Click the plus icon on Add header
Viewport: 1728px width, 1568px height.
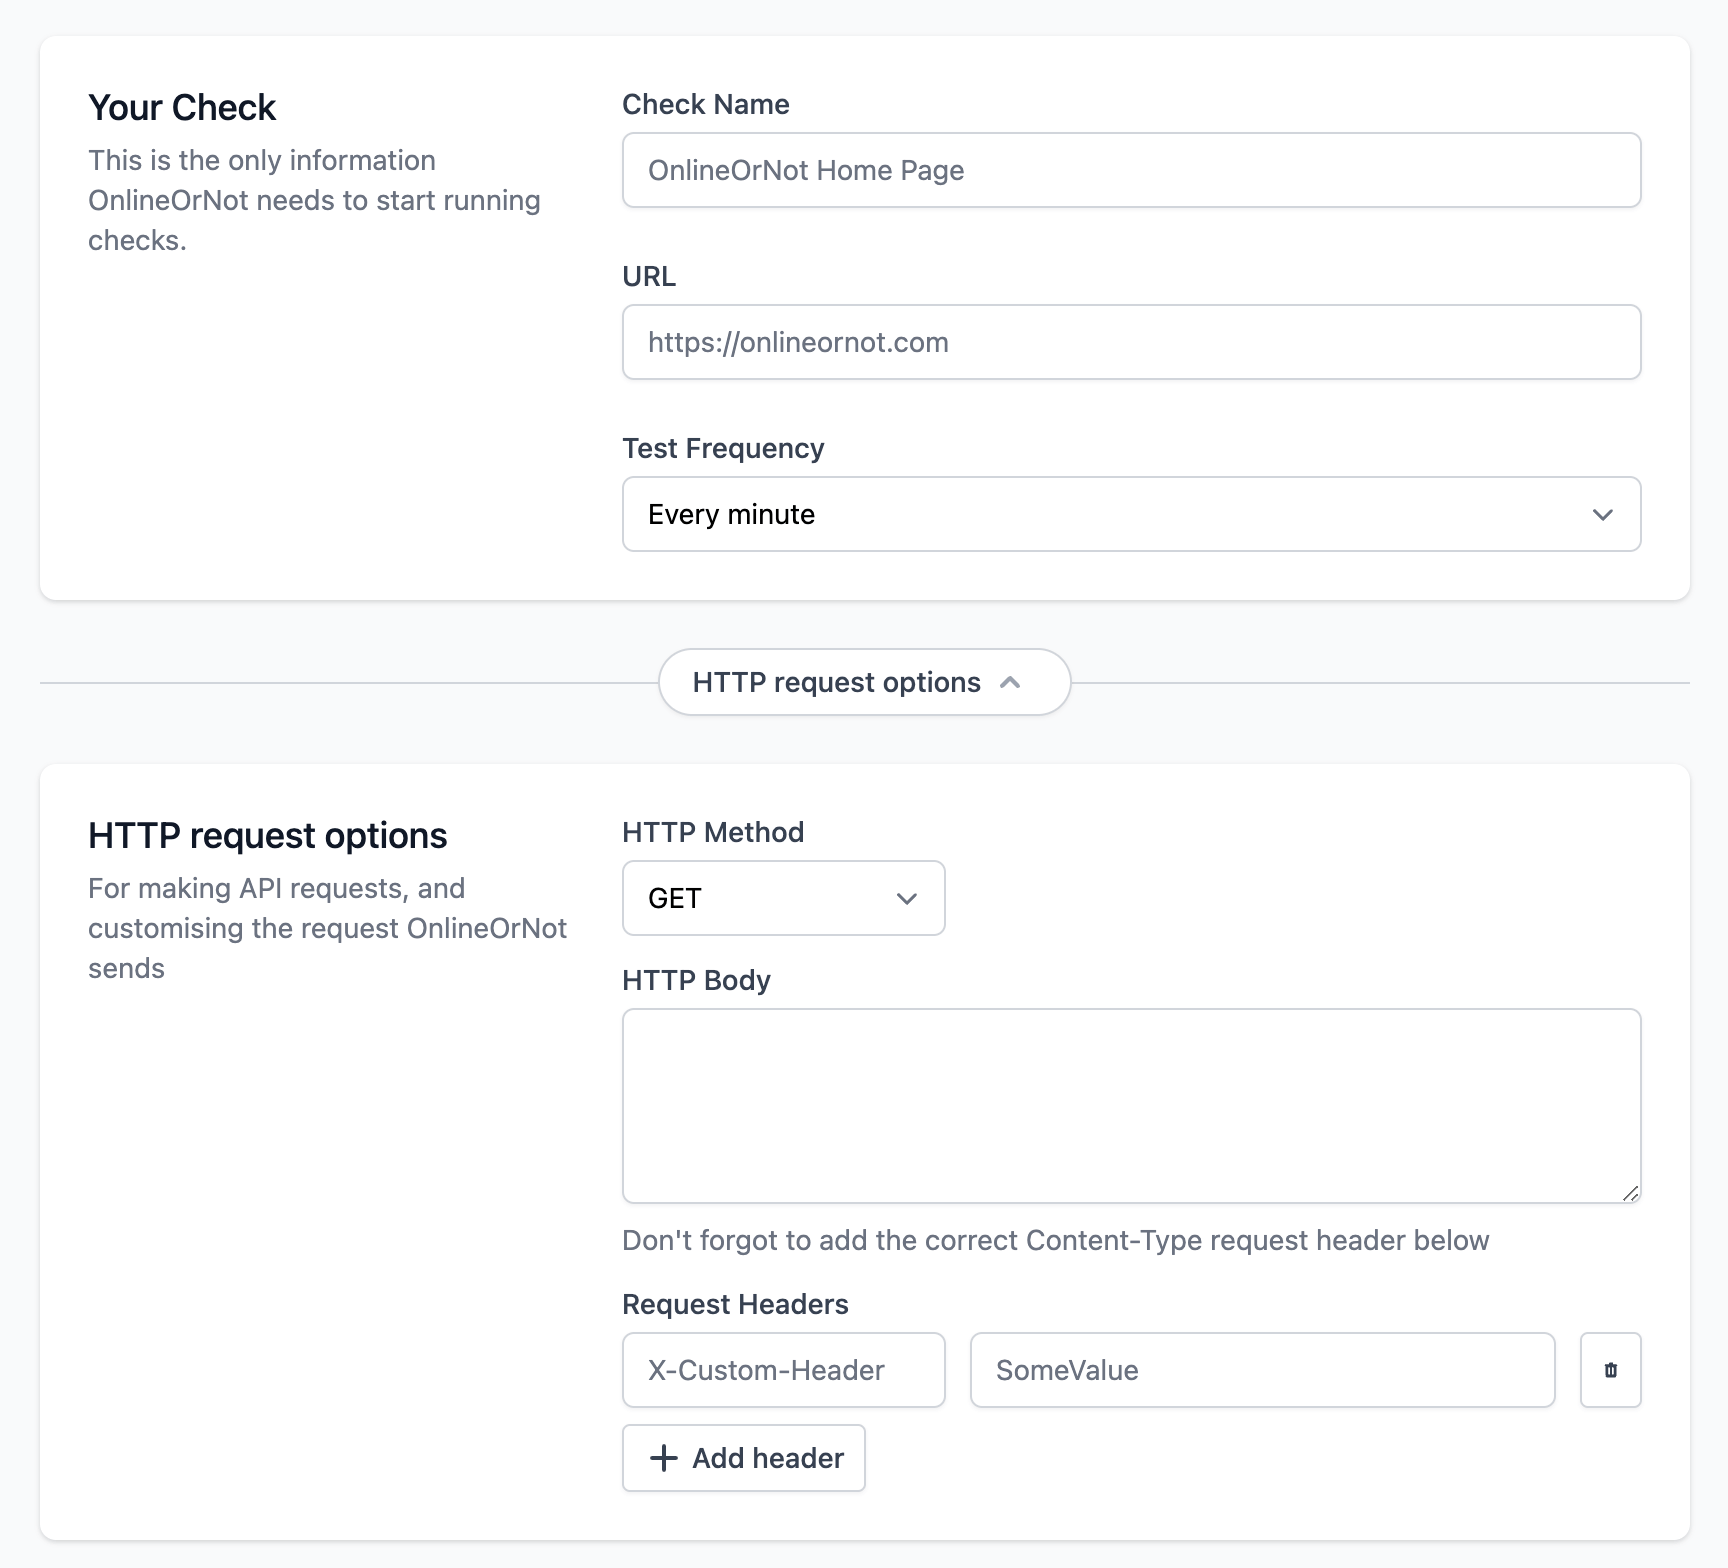click(x=663, y=1458)
